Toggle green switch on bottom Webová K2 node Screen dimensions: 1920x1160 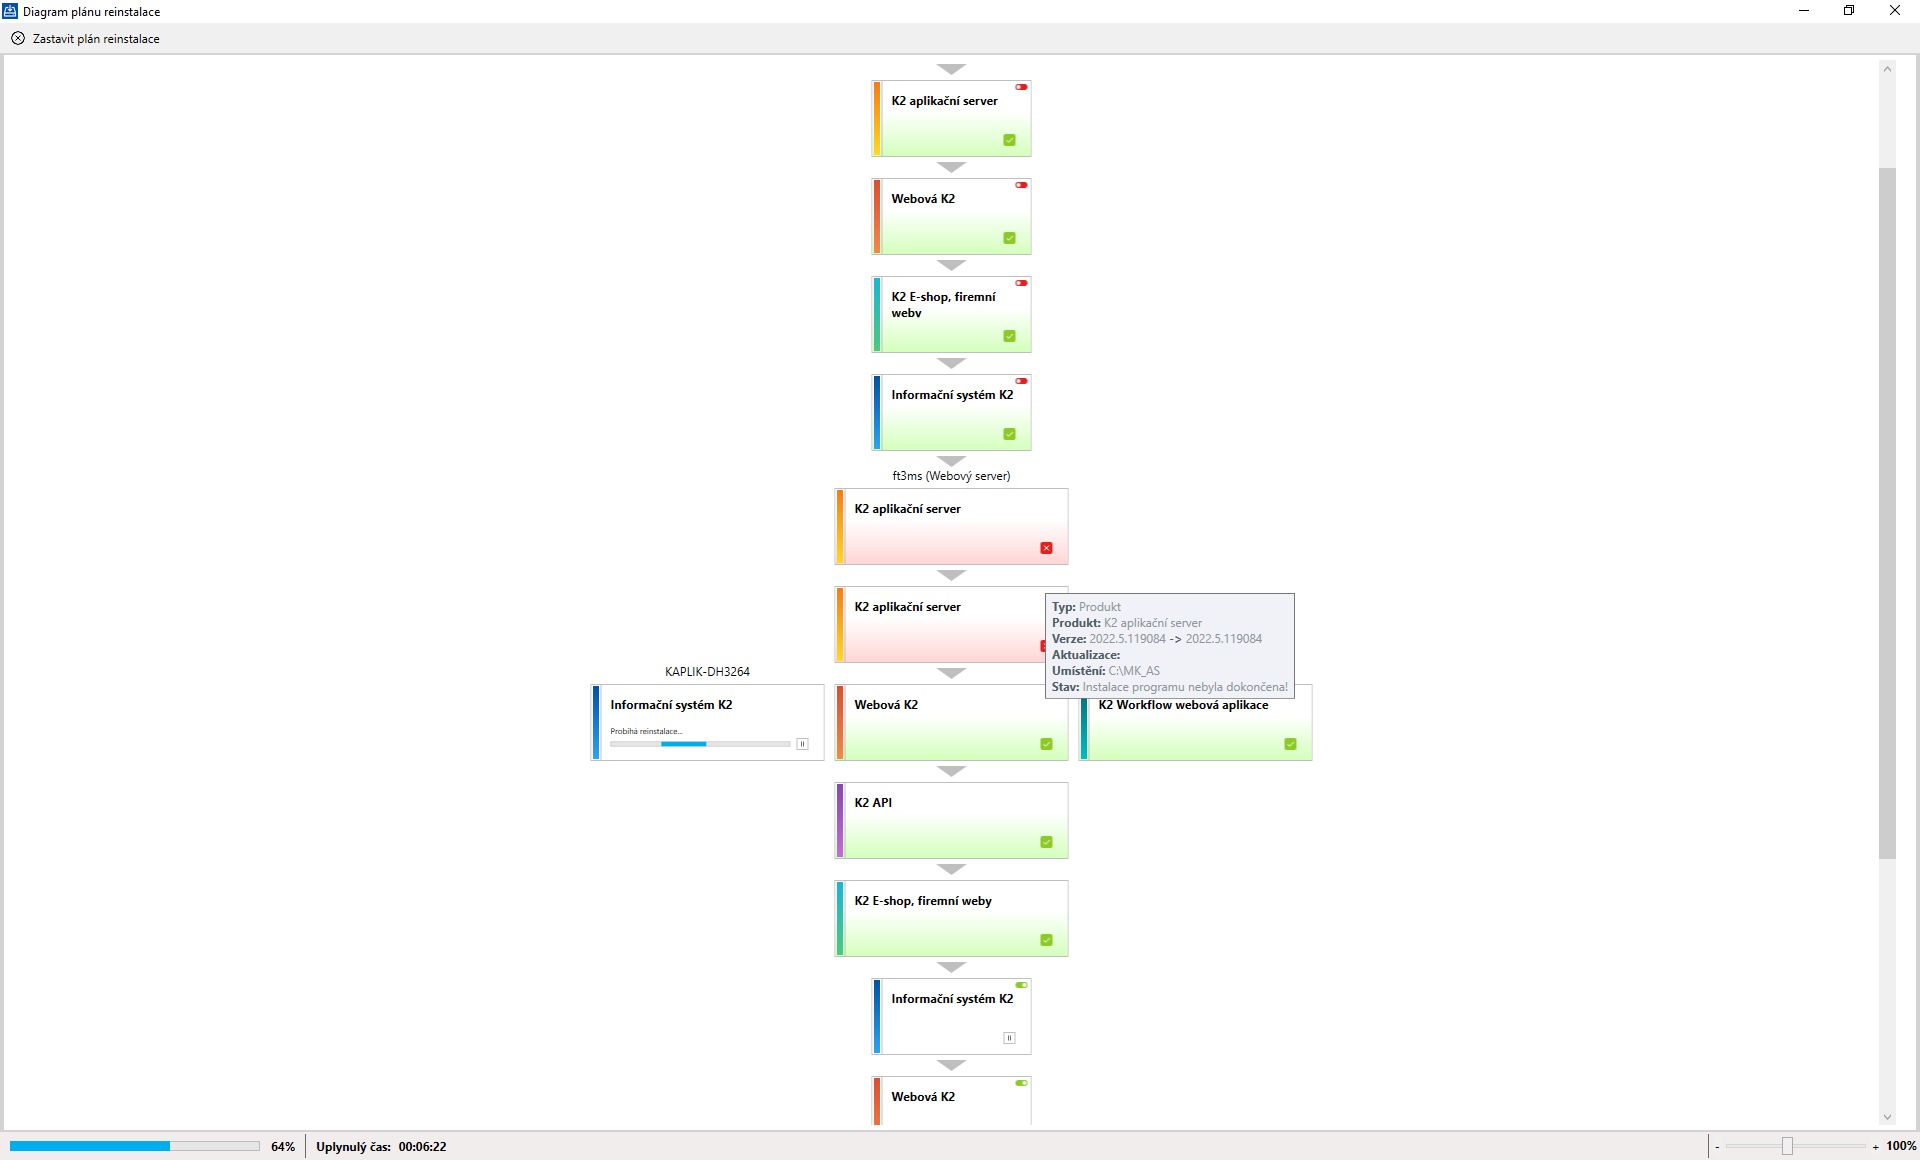click(x=1021, y=1083)
